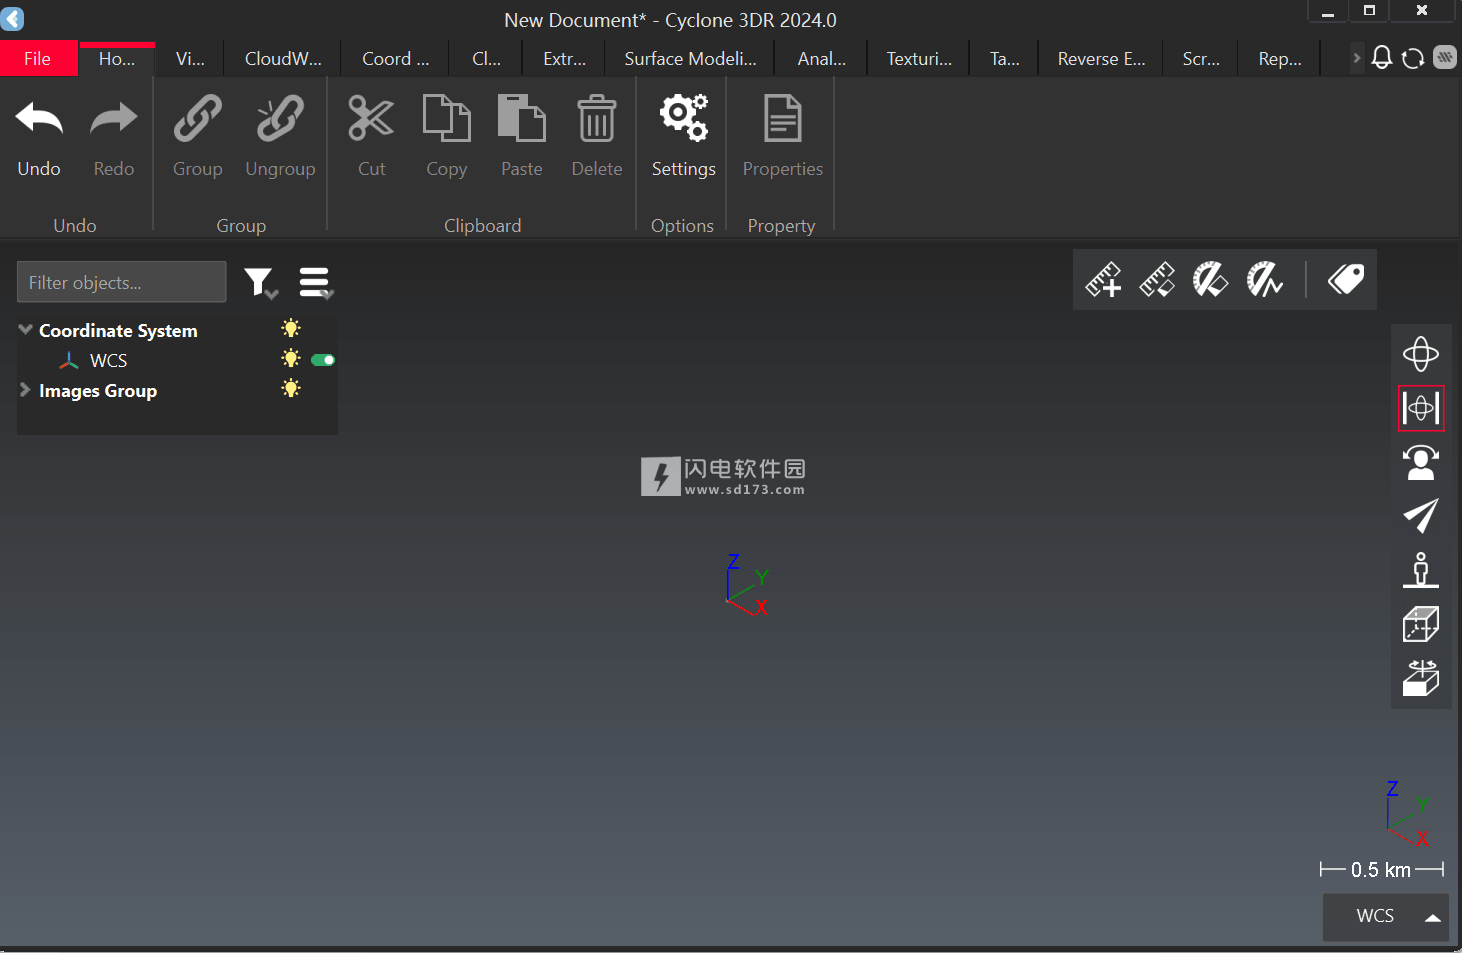Select the protractor polyline measure tool
The height and width of the screenshot is (953, 1462).
click(1264, 279)
